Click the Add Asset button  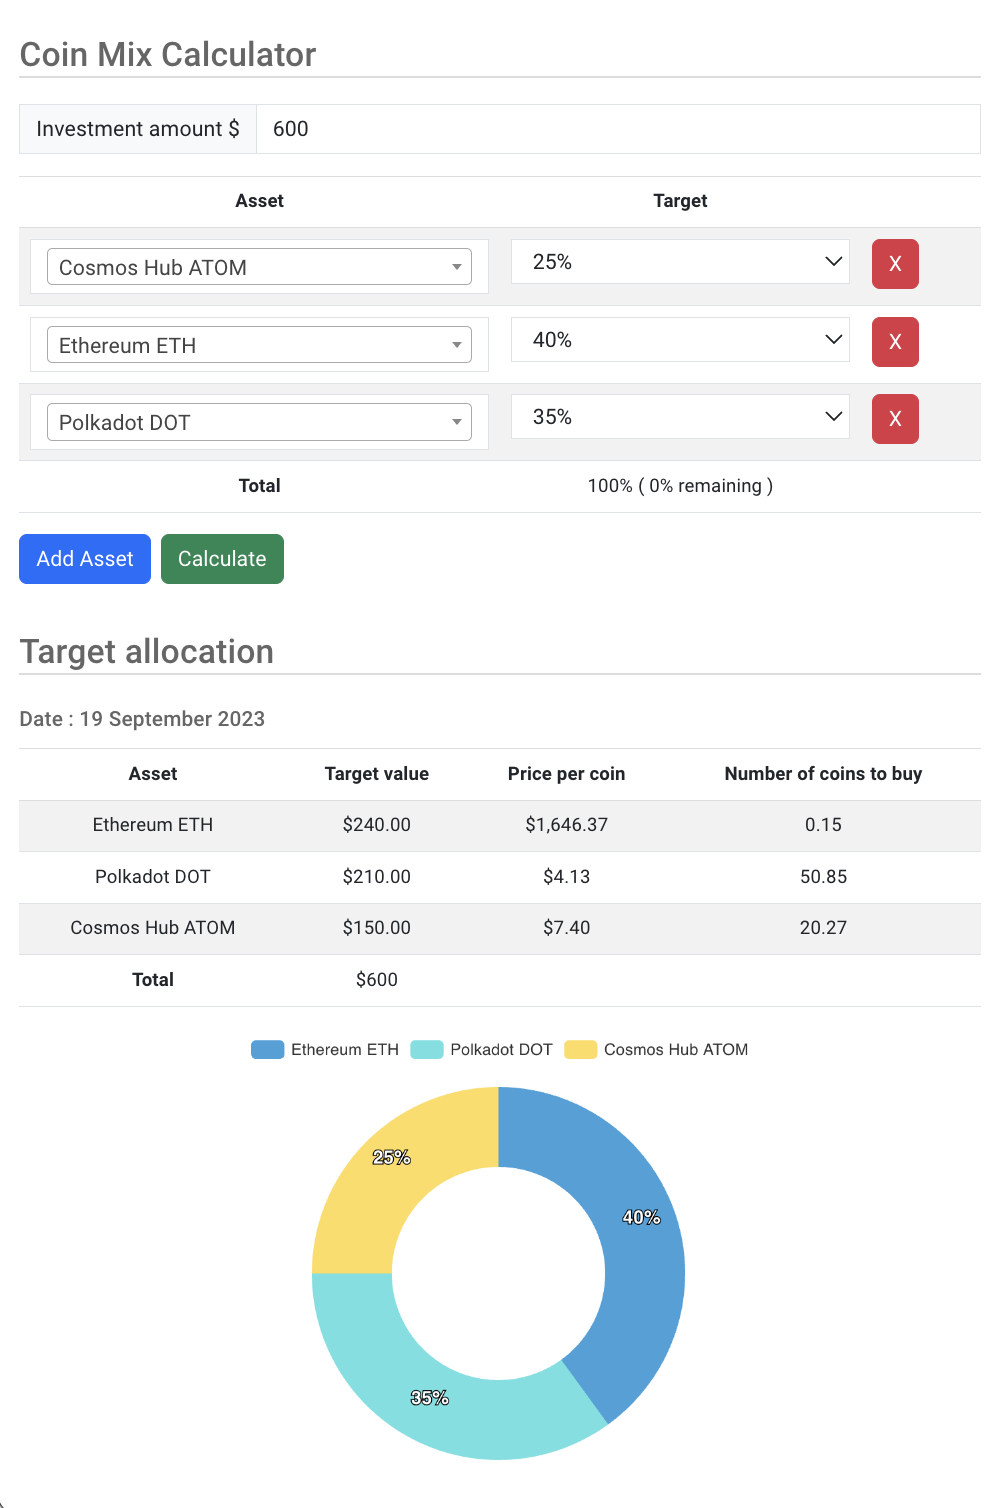[x=84, y=559]
